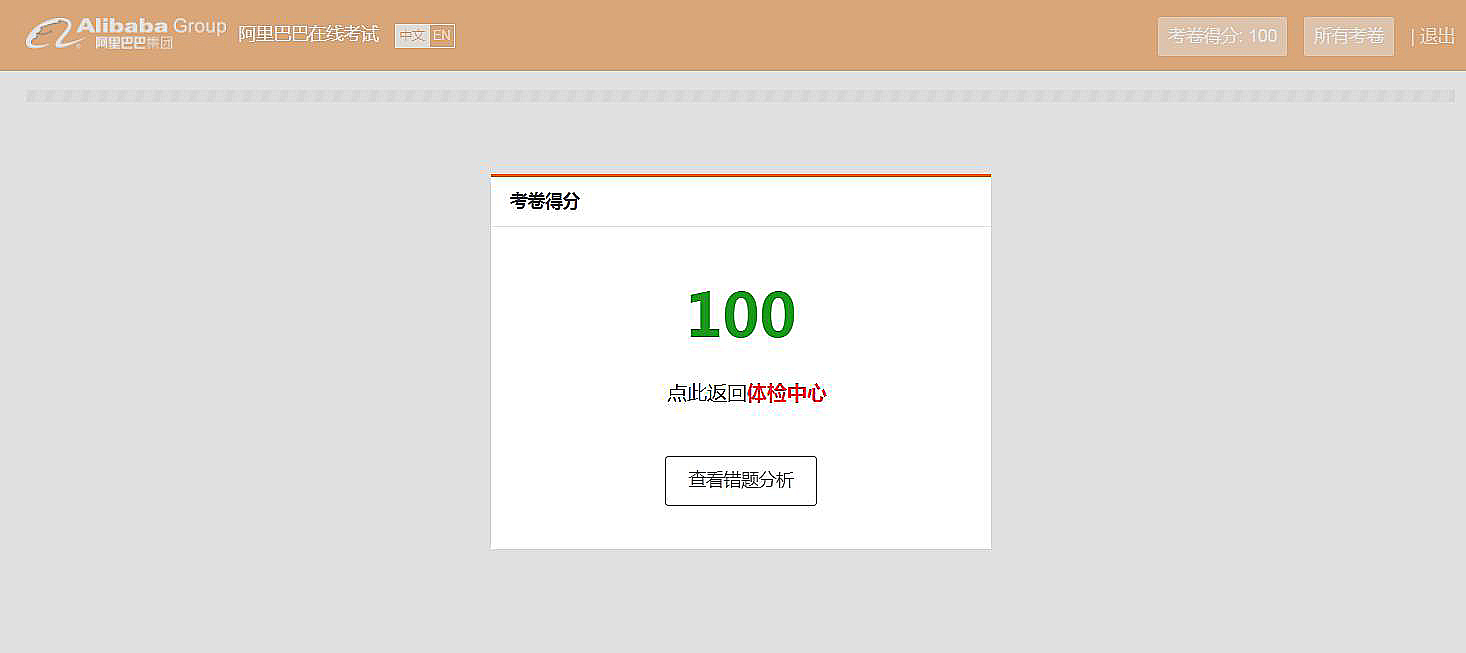
Task: Switch the language to 中文
Action: (412, 36)
